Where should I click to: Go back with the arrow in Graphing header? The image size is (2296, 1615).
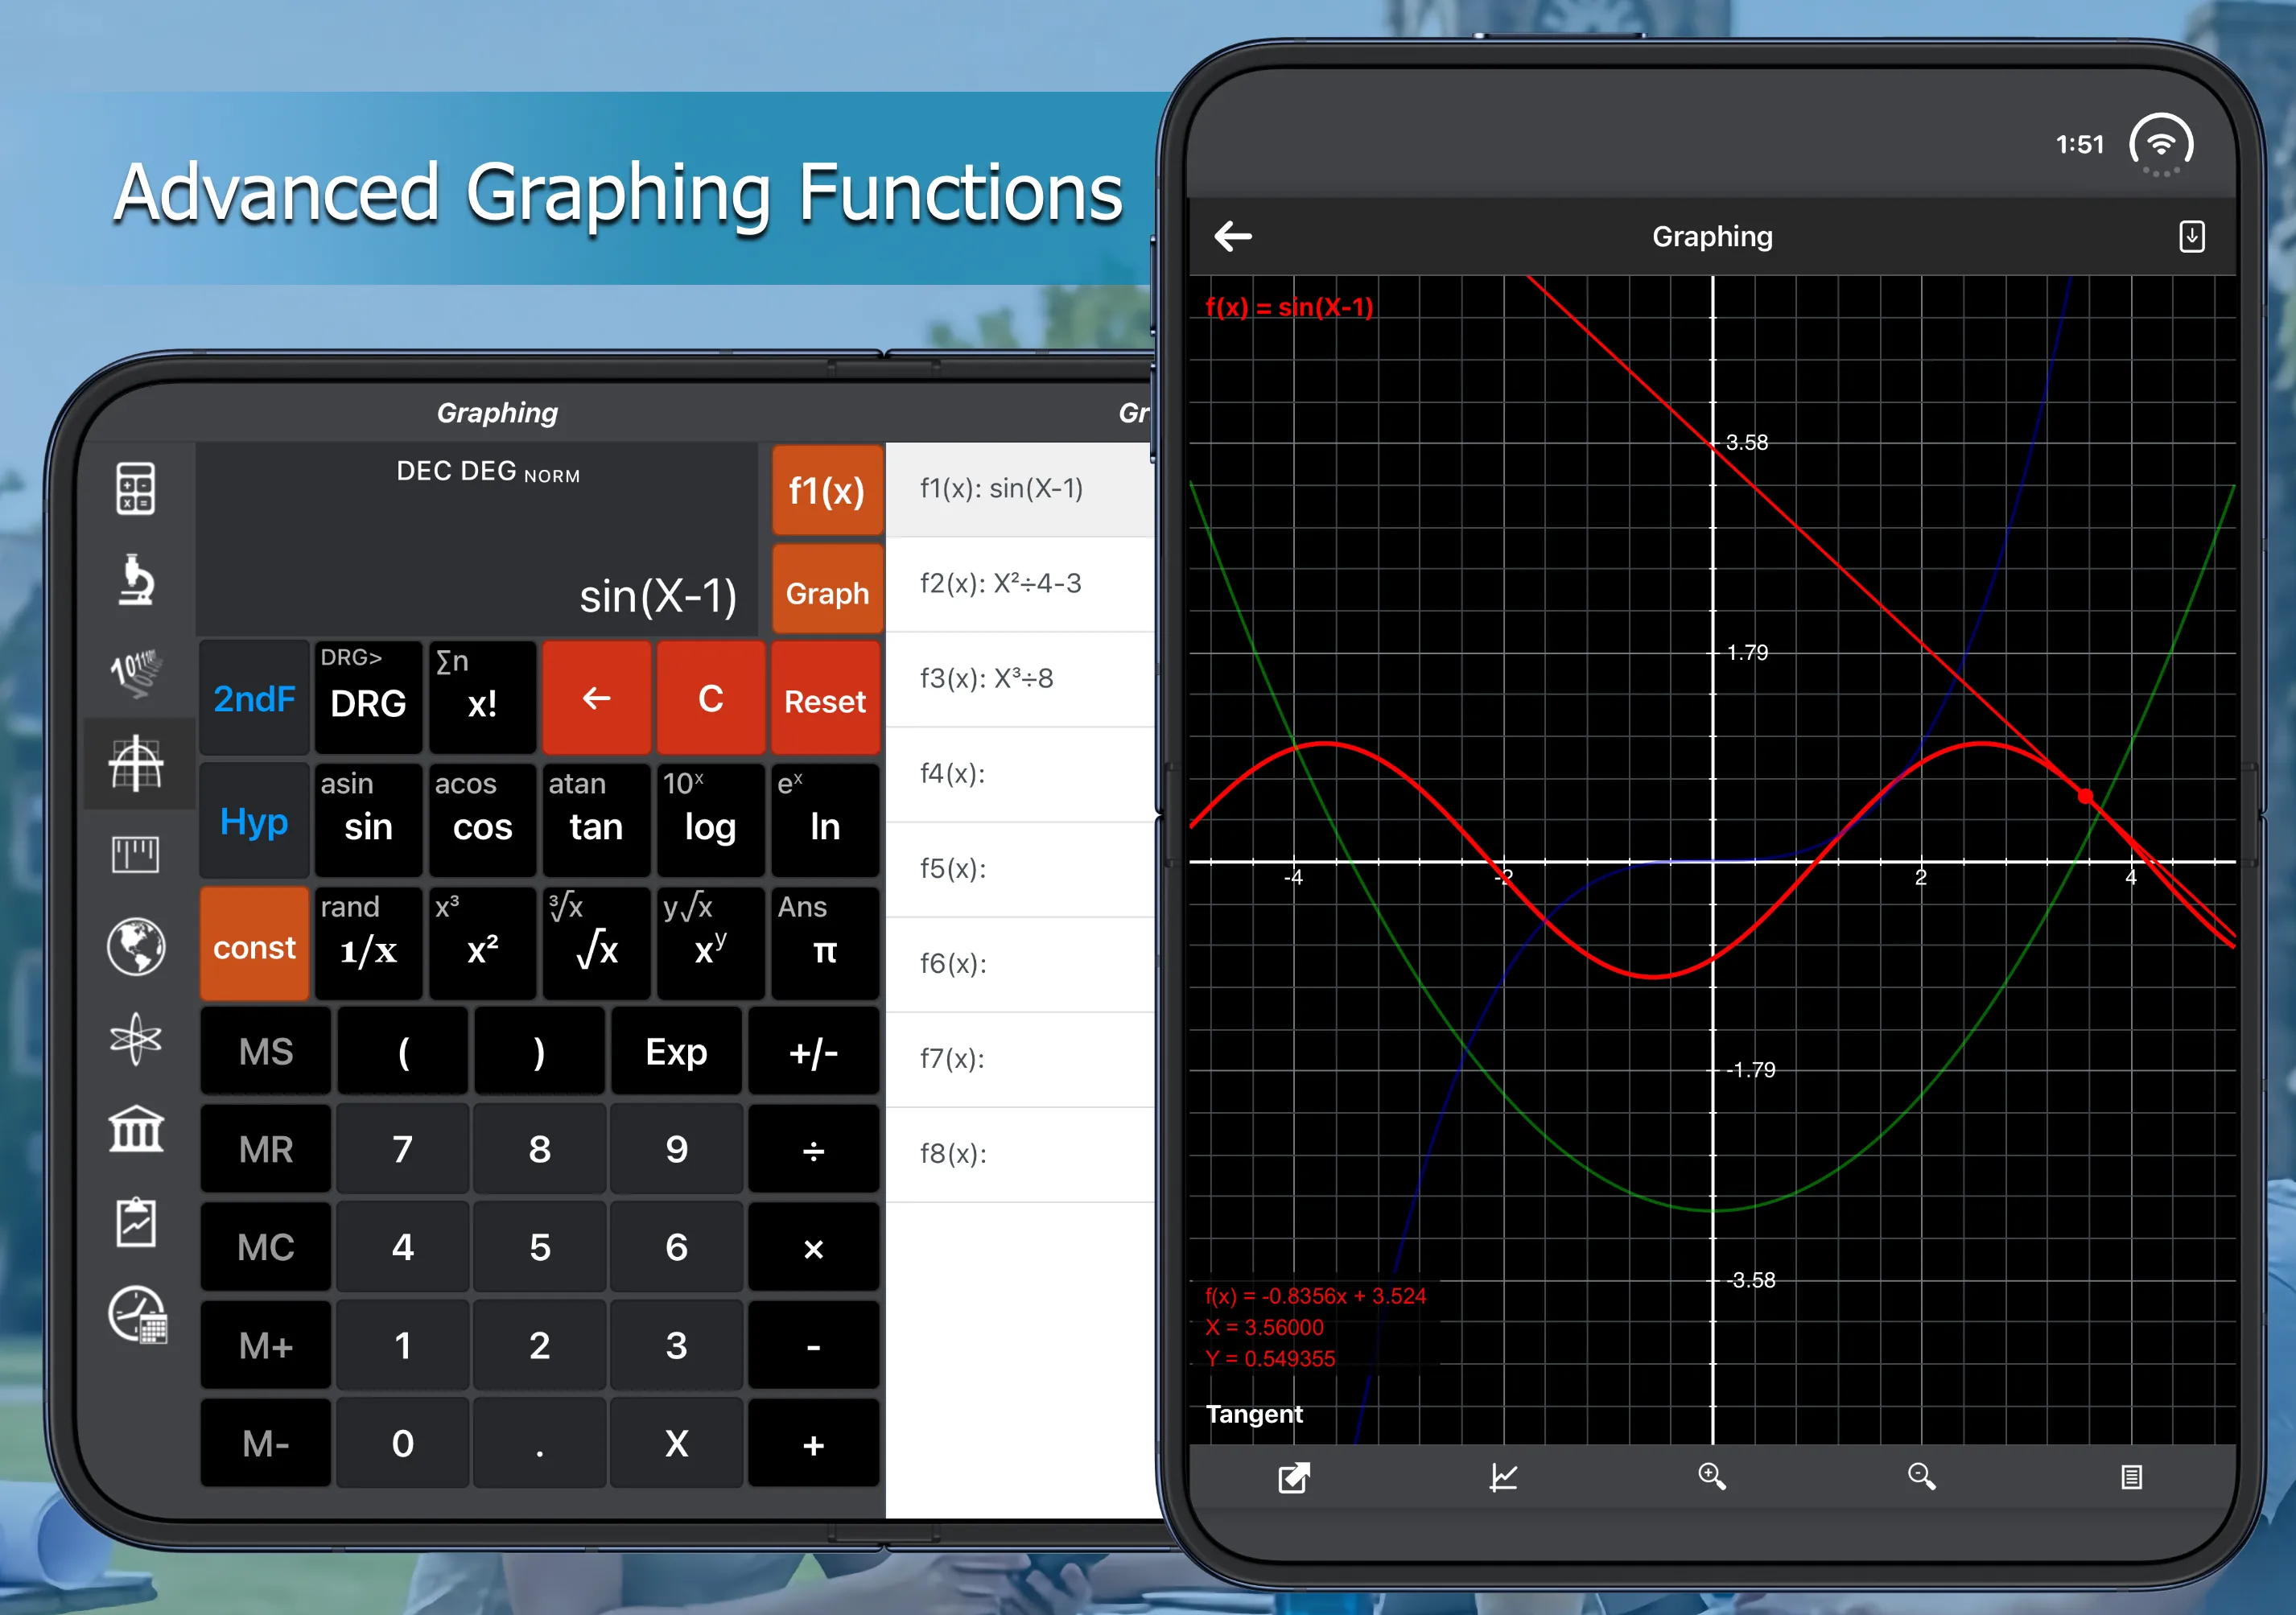[x=1233, y=237]
